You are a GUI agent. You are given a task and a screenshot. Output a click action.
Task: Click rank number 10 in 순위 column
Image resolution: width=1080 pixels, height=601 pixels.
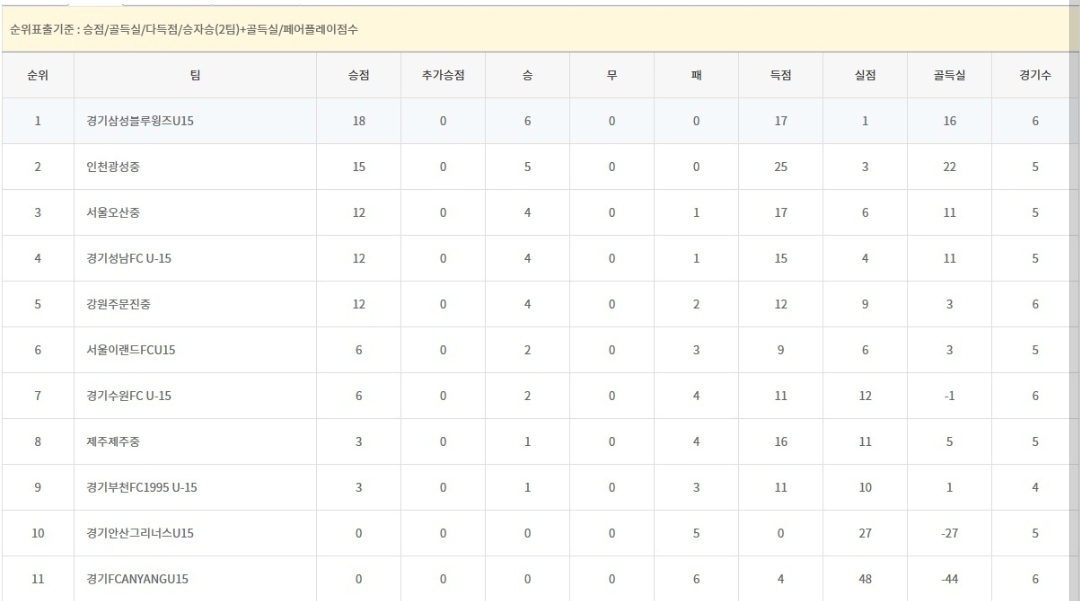[38, 533]
